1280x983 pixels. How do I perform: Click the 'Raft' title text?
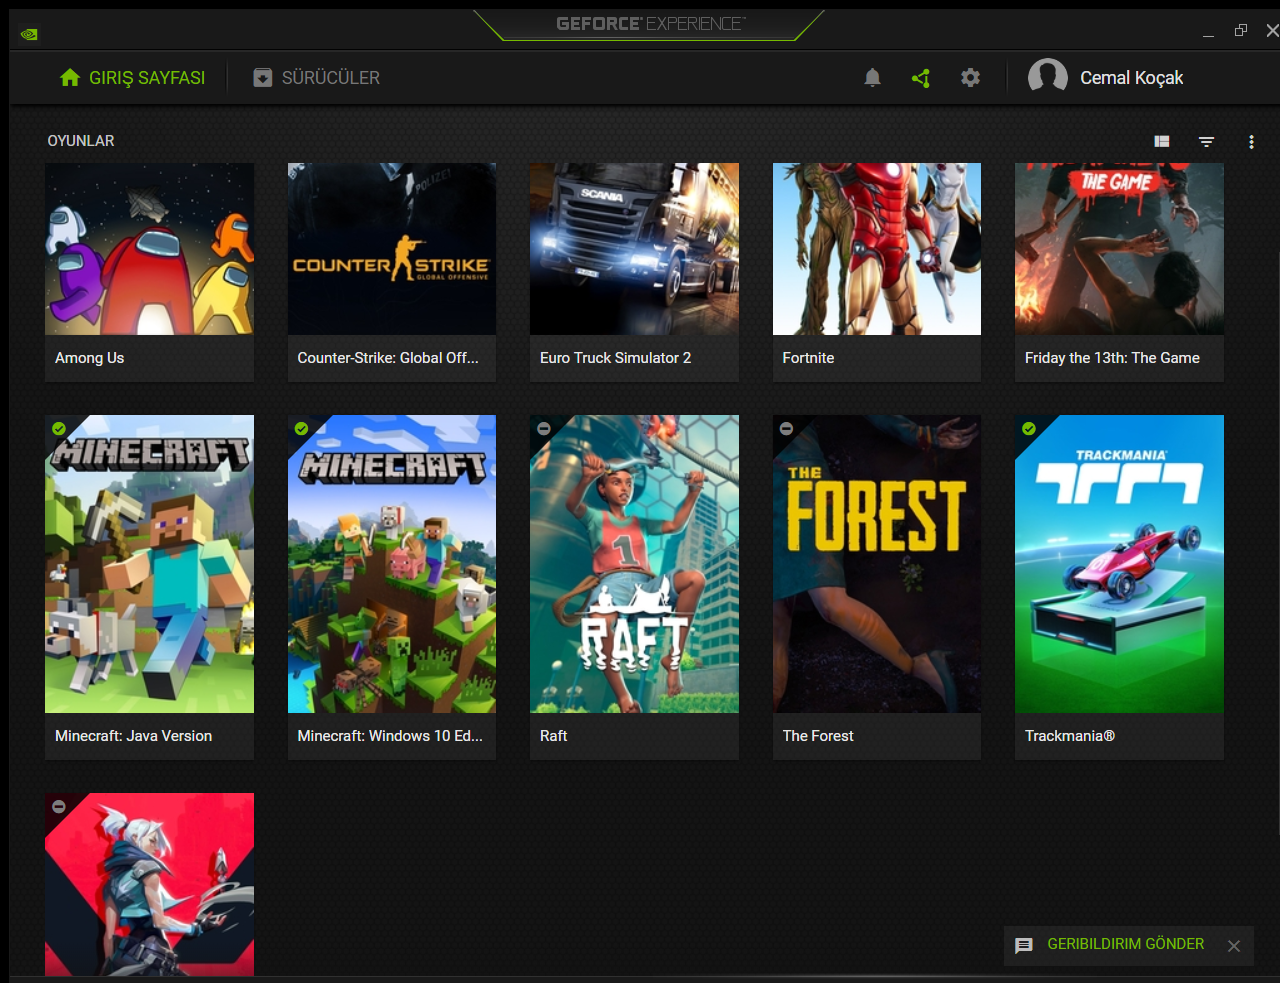[x=553, y=736]
